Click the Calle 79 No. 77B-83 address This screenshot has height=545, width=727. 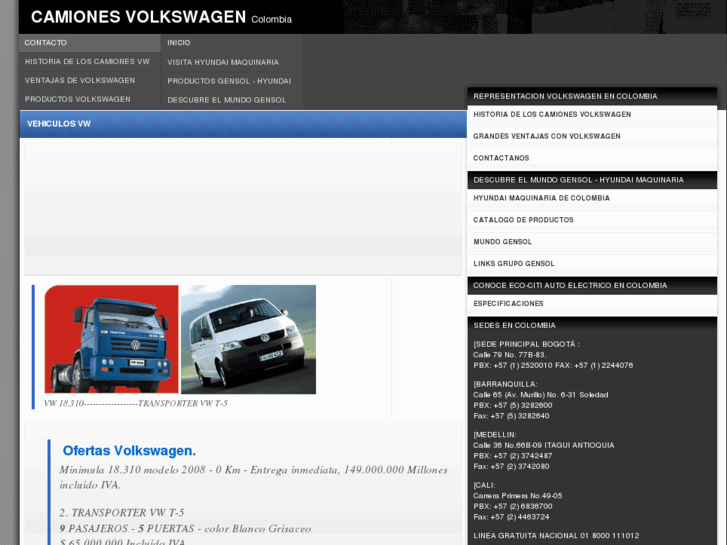coord(510,355)
